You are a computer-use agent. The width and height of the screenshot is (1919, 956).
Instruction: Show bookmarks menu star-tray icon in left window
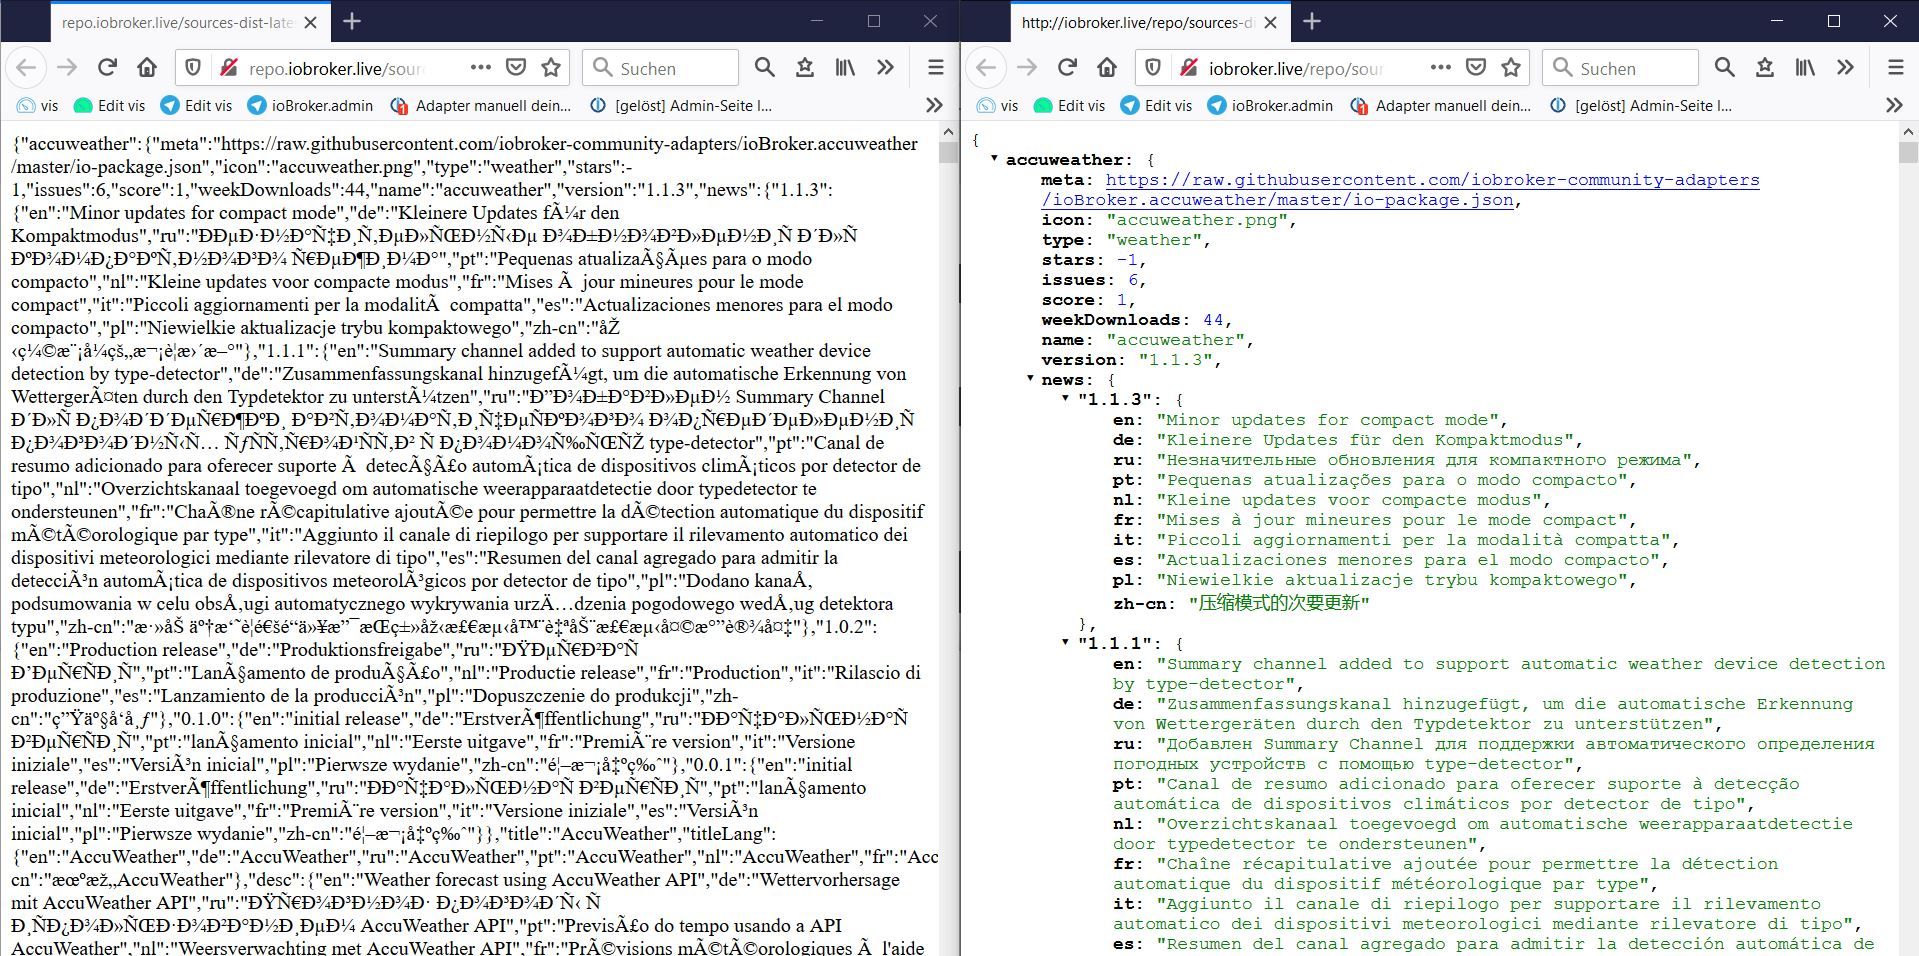805,68
